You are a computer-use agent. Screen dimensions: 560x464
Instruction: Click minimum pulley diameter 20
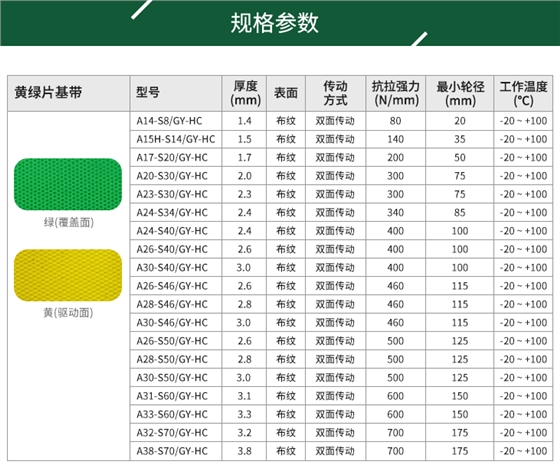tap(460, 121)
